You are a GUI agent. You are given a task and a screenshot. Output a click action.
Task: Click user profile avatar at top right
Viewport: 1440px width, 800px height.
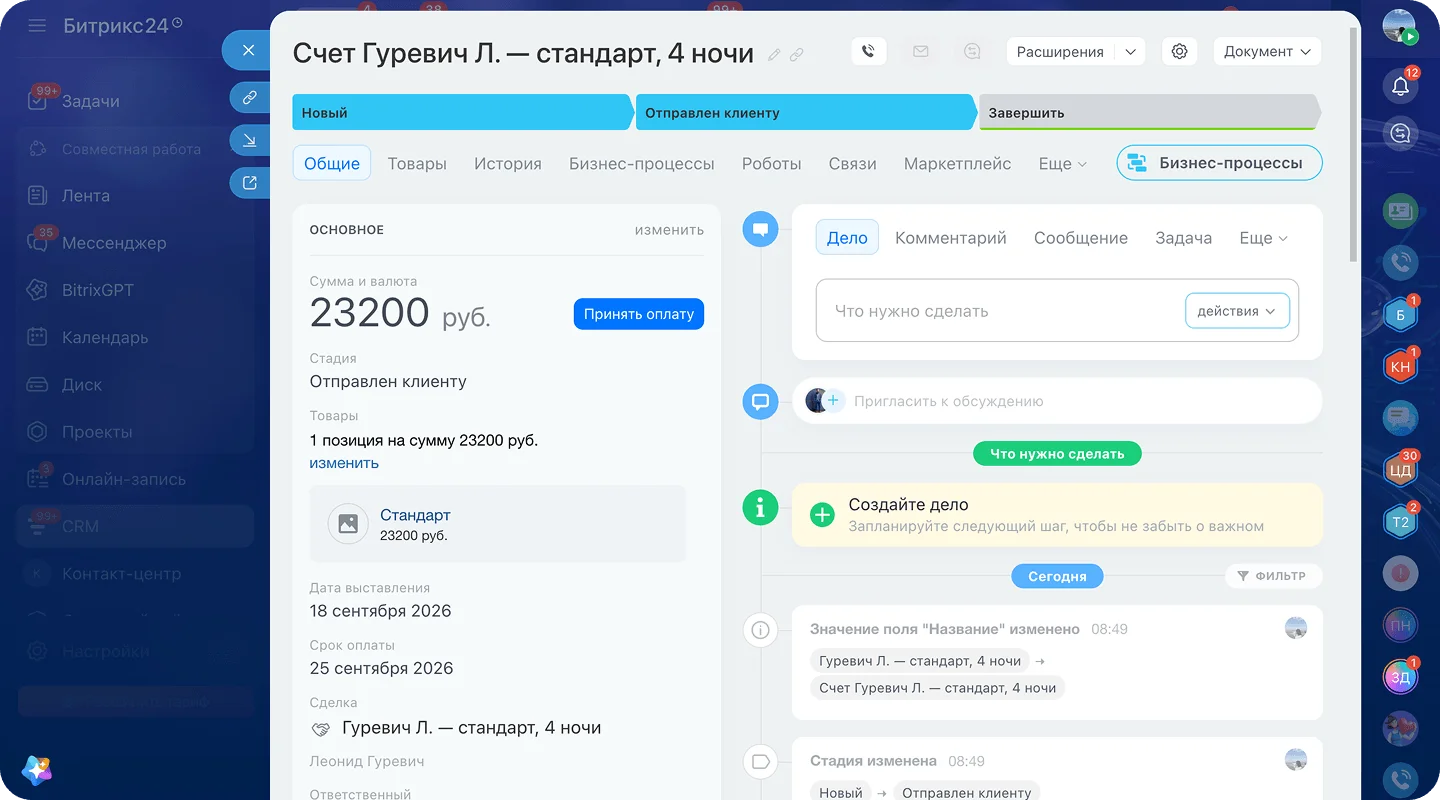1400,27
